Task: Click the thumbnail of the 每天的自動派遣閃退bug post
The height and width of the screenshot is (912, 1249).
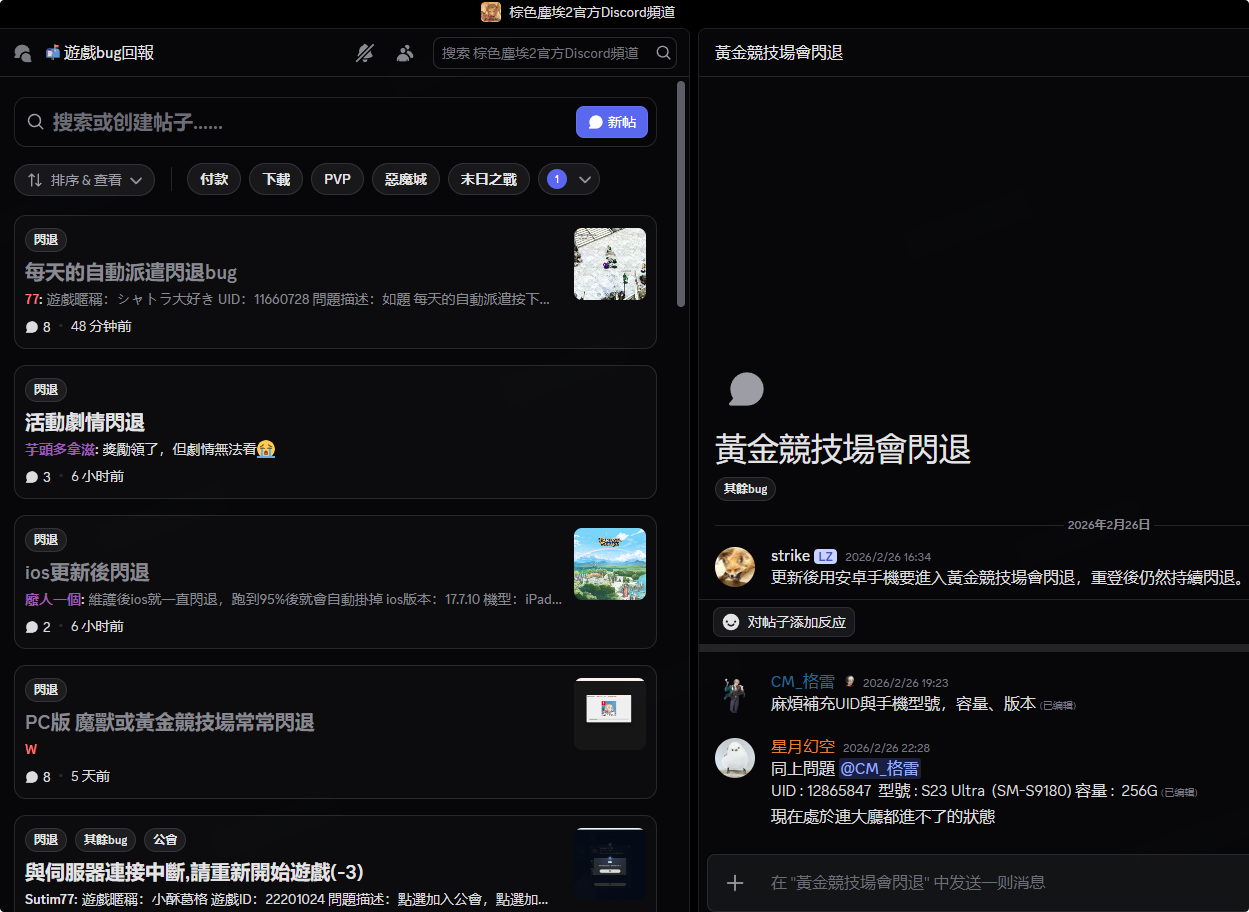Action: pyautogui.click(x=610, y=264)
